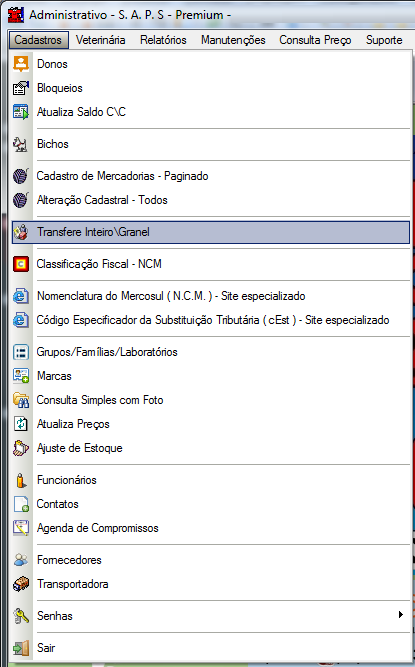
Task: Expand the Senhas submenu arrow
Action: (401, 615)
